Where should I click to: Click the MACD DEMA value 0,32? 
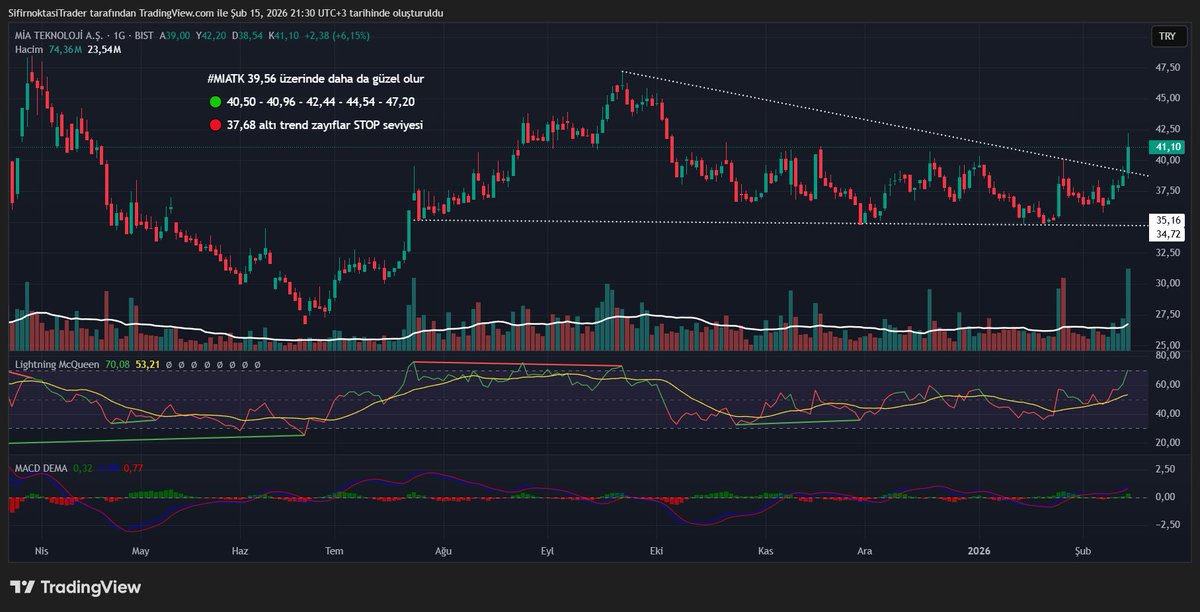pyautogui.click(x=83, y=467)
